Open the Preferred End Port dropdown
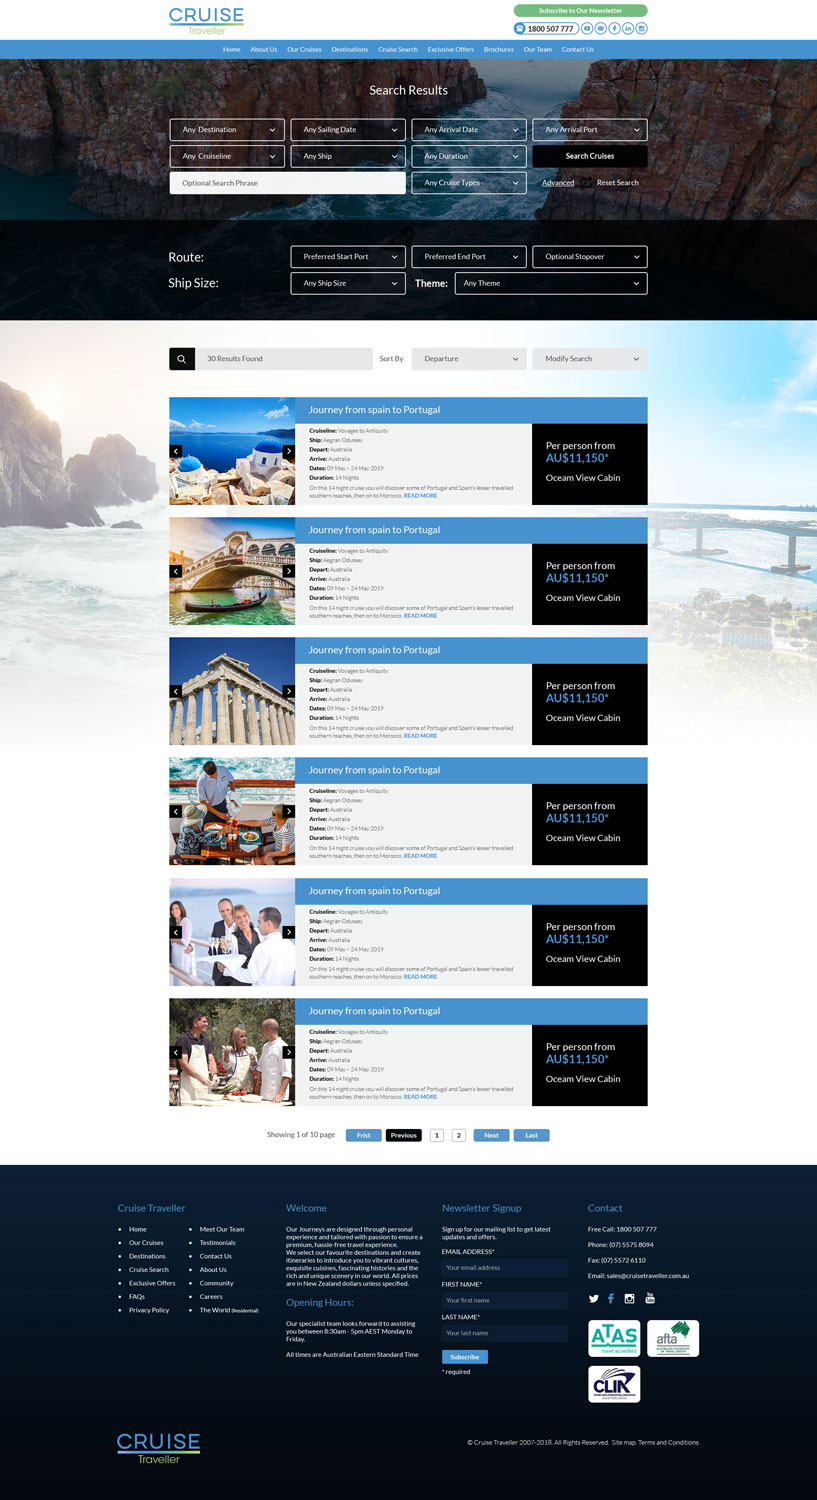817x1500 pixels. point(469,256)
